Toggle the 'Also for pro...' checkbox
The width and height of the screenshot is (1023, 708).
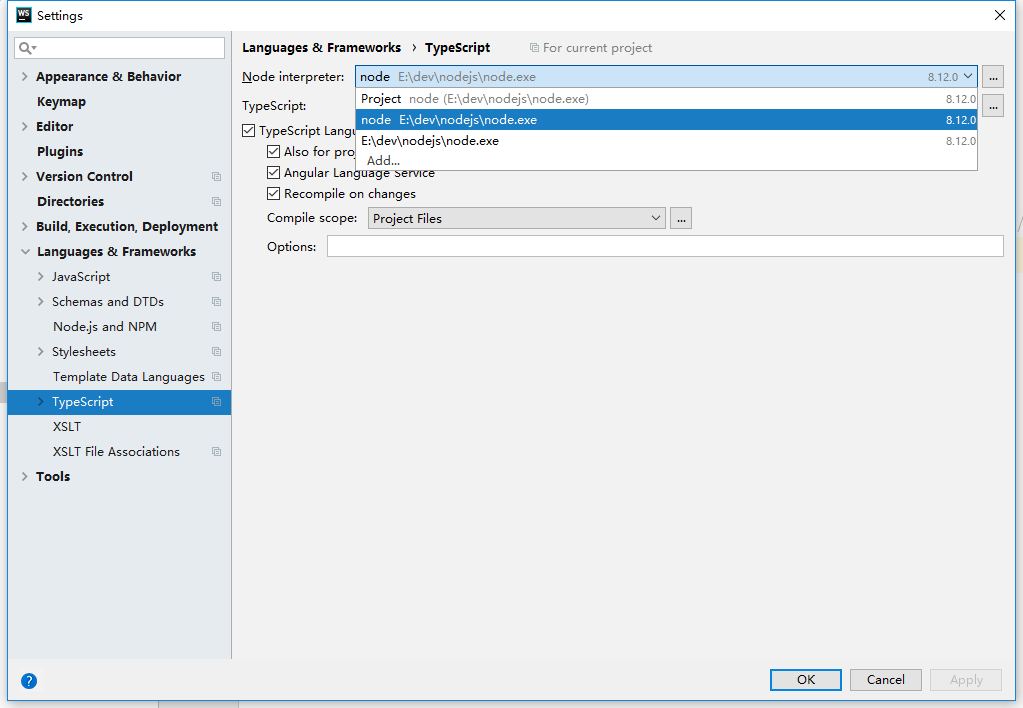273,151
